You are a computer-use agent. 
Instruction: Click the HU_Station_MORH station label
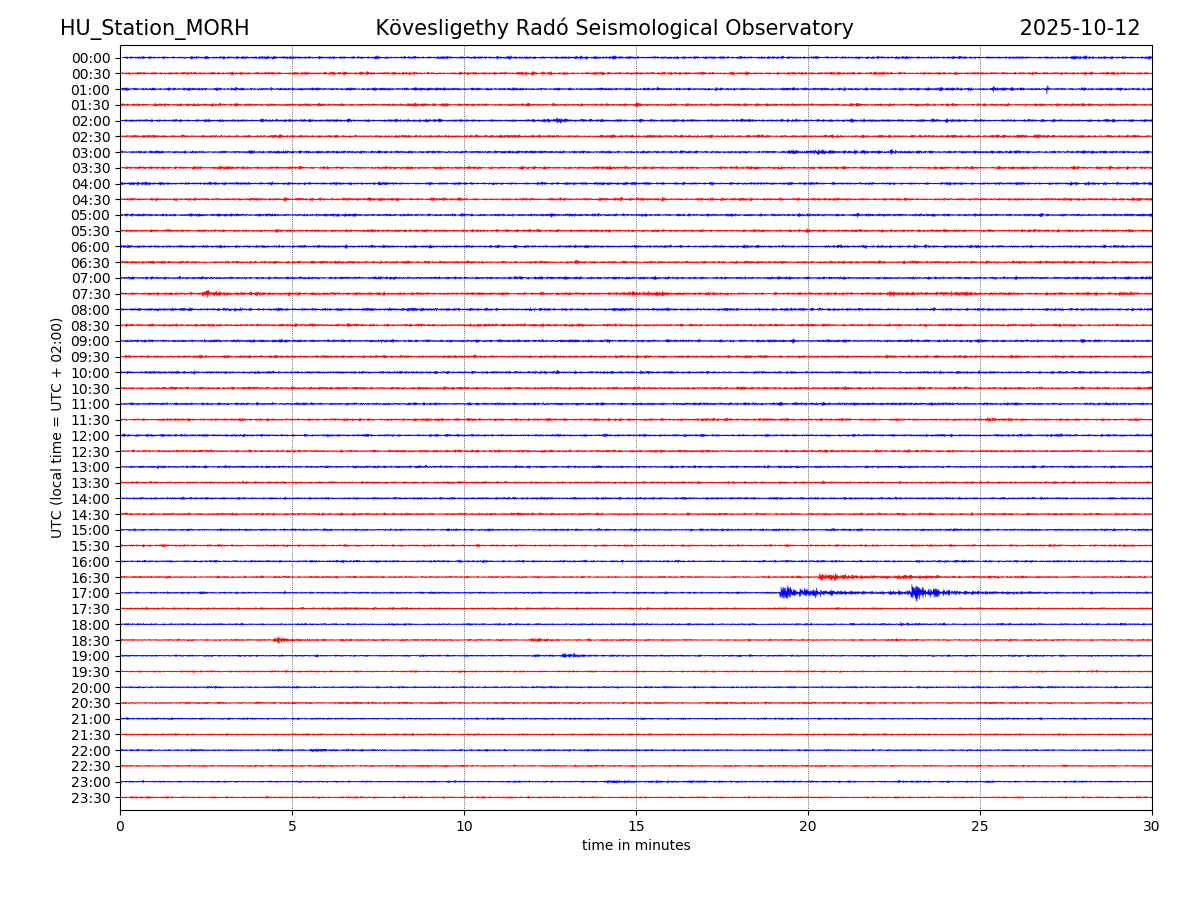tap(154, 29)
